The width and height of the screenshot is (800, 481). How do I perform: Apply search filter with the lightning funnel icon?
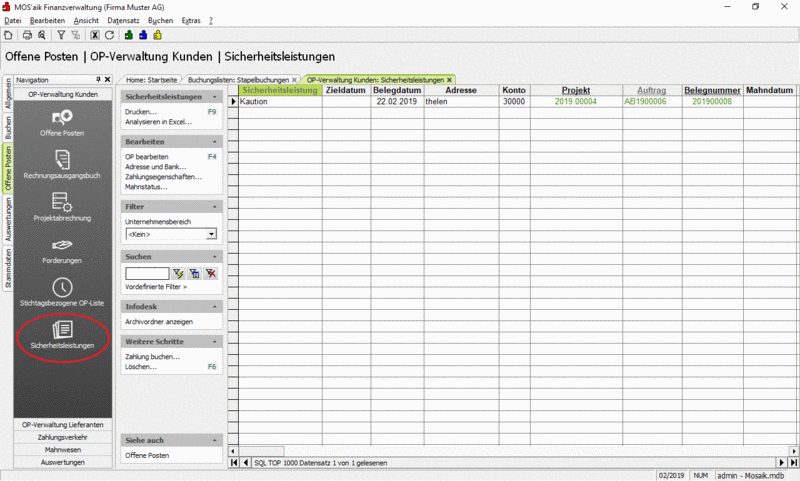[178, 274]
